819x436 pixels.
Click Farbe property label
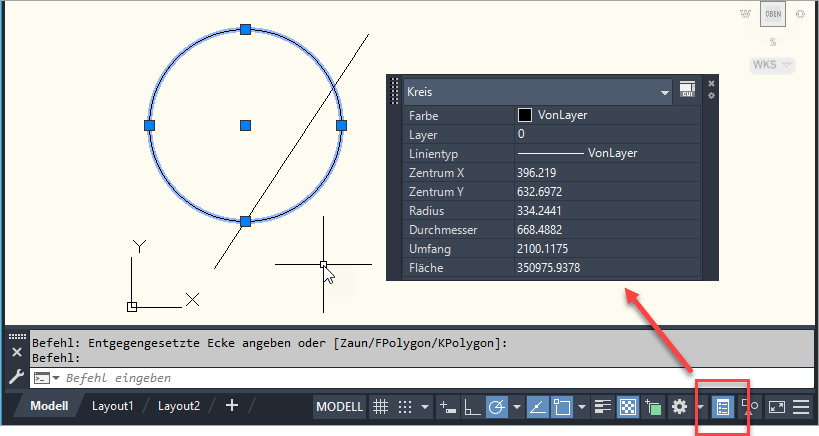(424, 116)
